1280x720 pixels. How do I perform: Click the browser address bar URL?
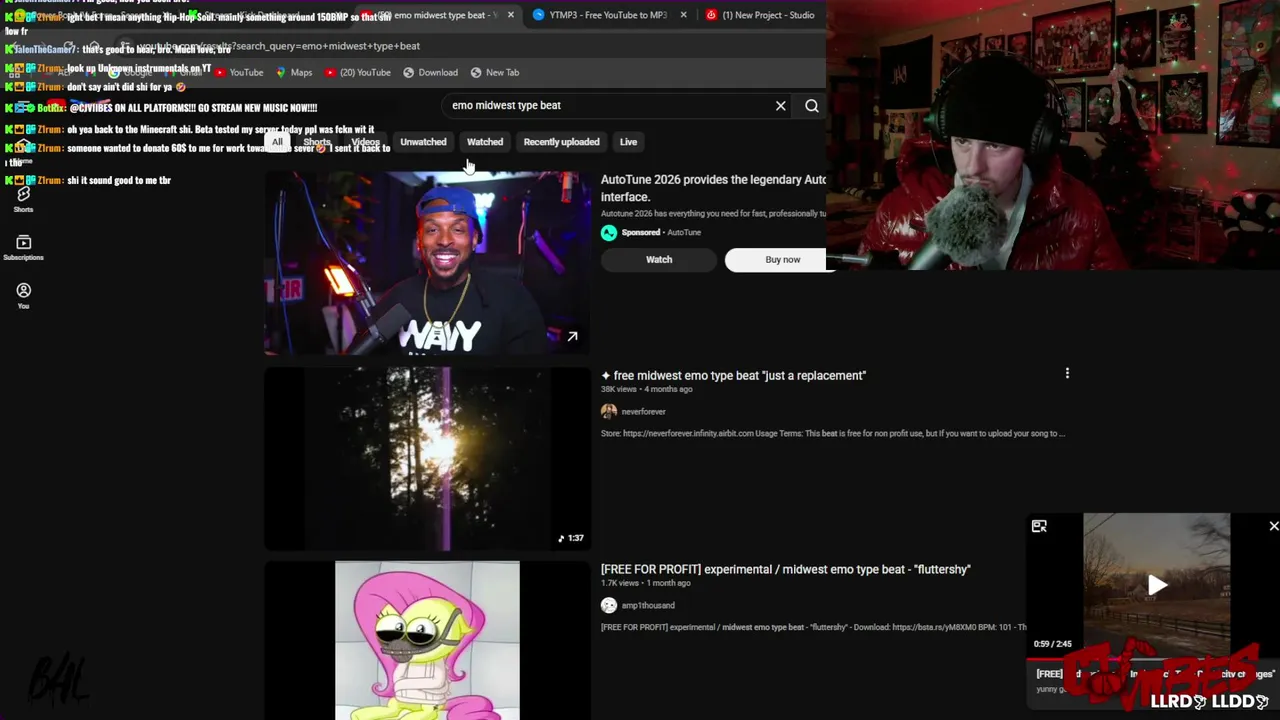click(x=280, y=46)
